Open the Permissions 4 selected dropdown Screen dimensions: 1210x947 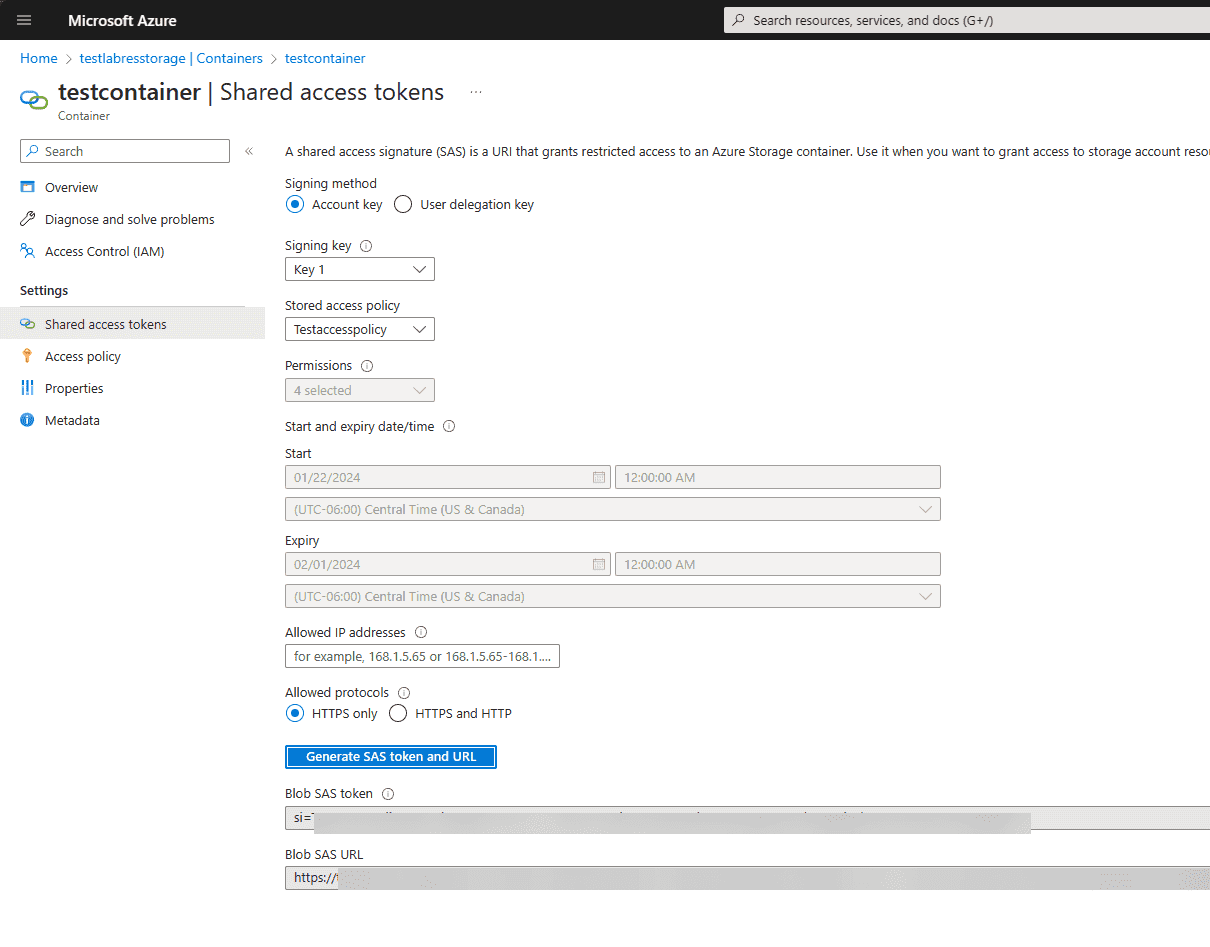(x=360, y=390)
